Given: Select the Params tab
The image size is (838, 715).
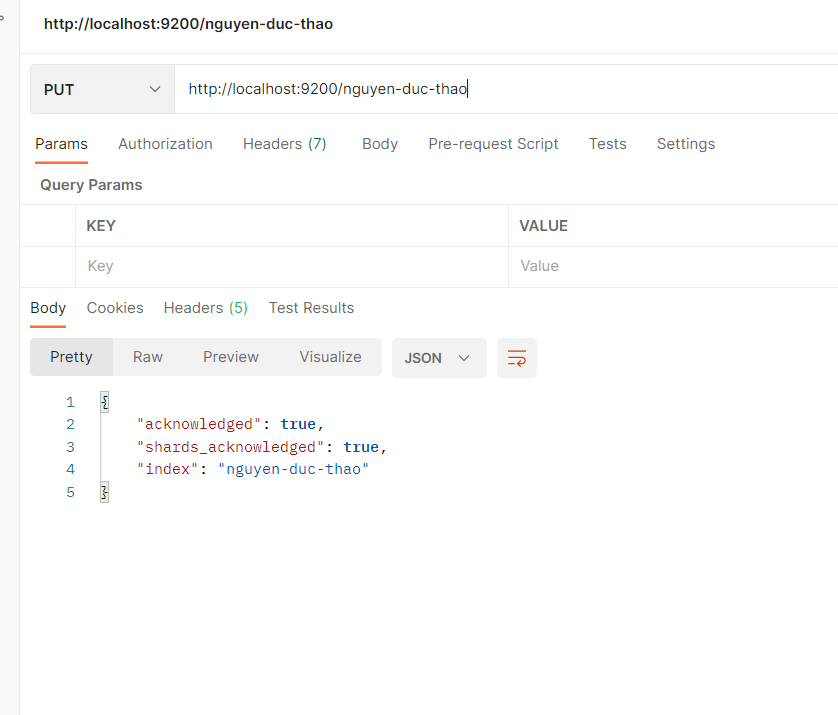Looking at the screenshot, I should pyautogui.click(x=61, y=144).
